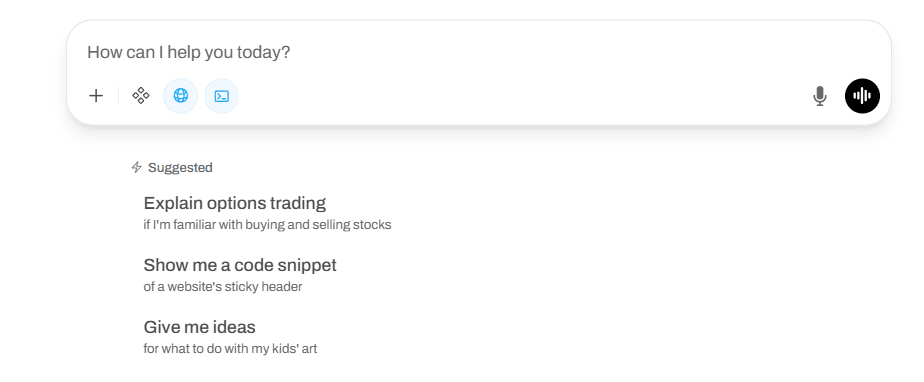Open the integrations diamond-grid icon
The image size is (924, 382).
(x=140, y=96)
